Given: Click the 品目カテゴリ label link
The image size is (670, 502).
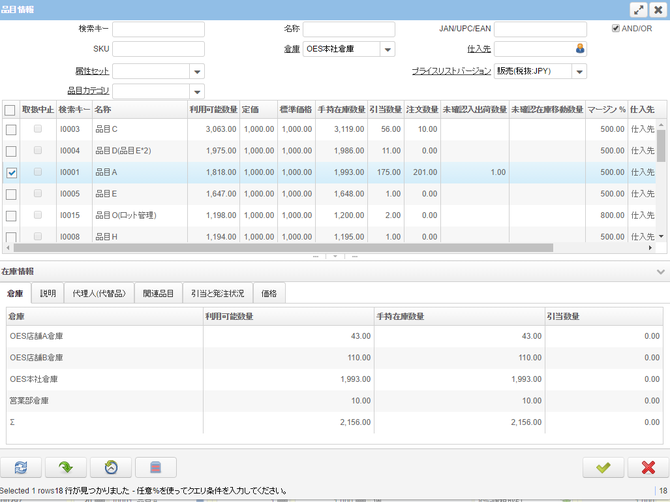Looking at the screenshot, I should 88,91.
